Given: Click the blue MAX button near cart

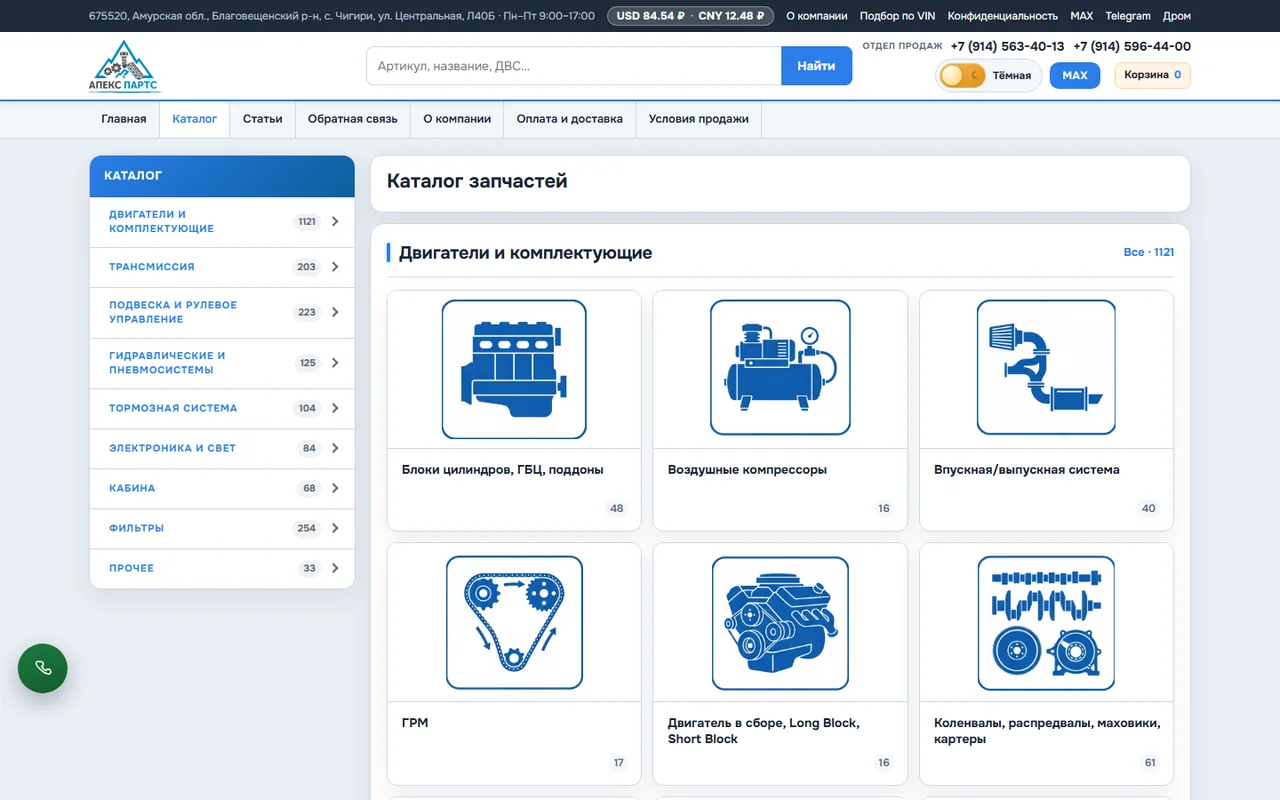Looking at the screenshot, I should [x=1075, y=75].
